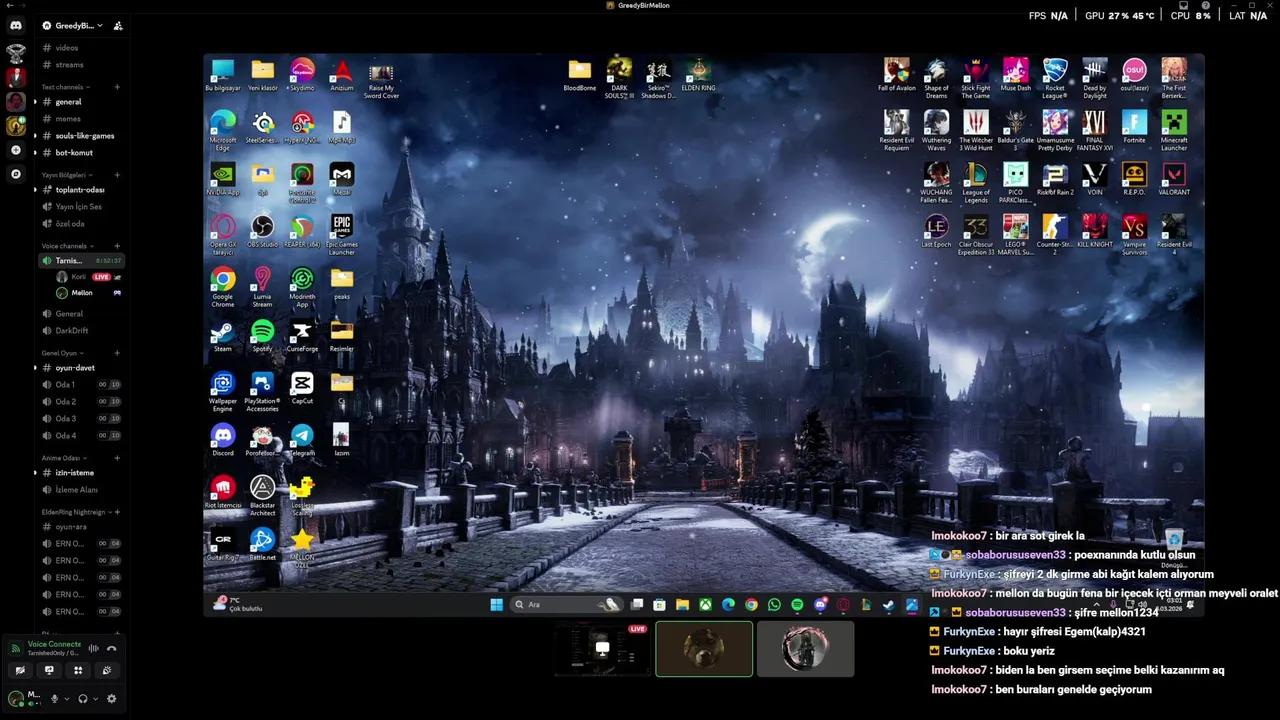This screenshot has width=1280, height=720.
Task: Open the streams channel
Action: point(80,65)
